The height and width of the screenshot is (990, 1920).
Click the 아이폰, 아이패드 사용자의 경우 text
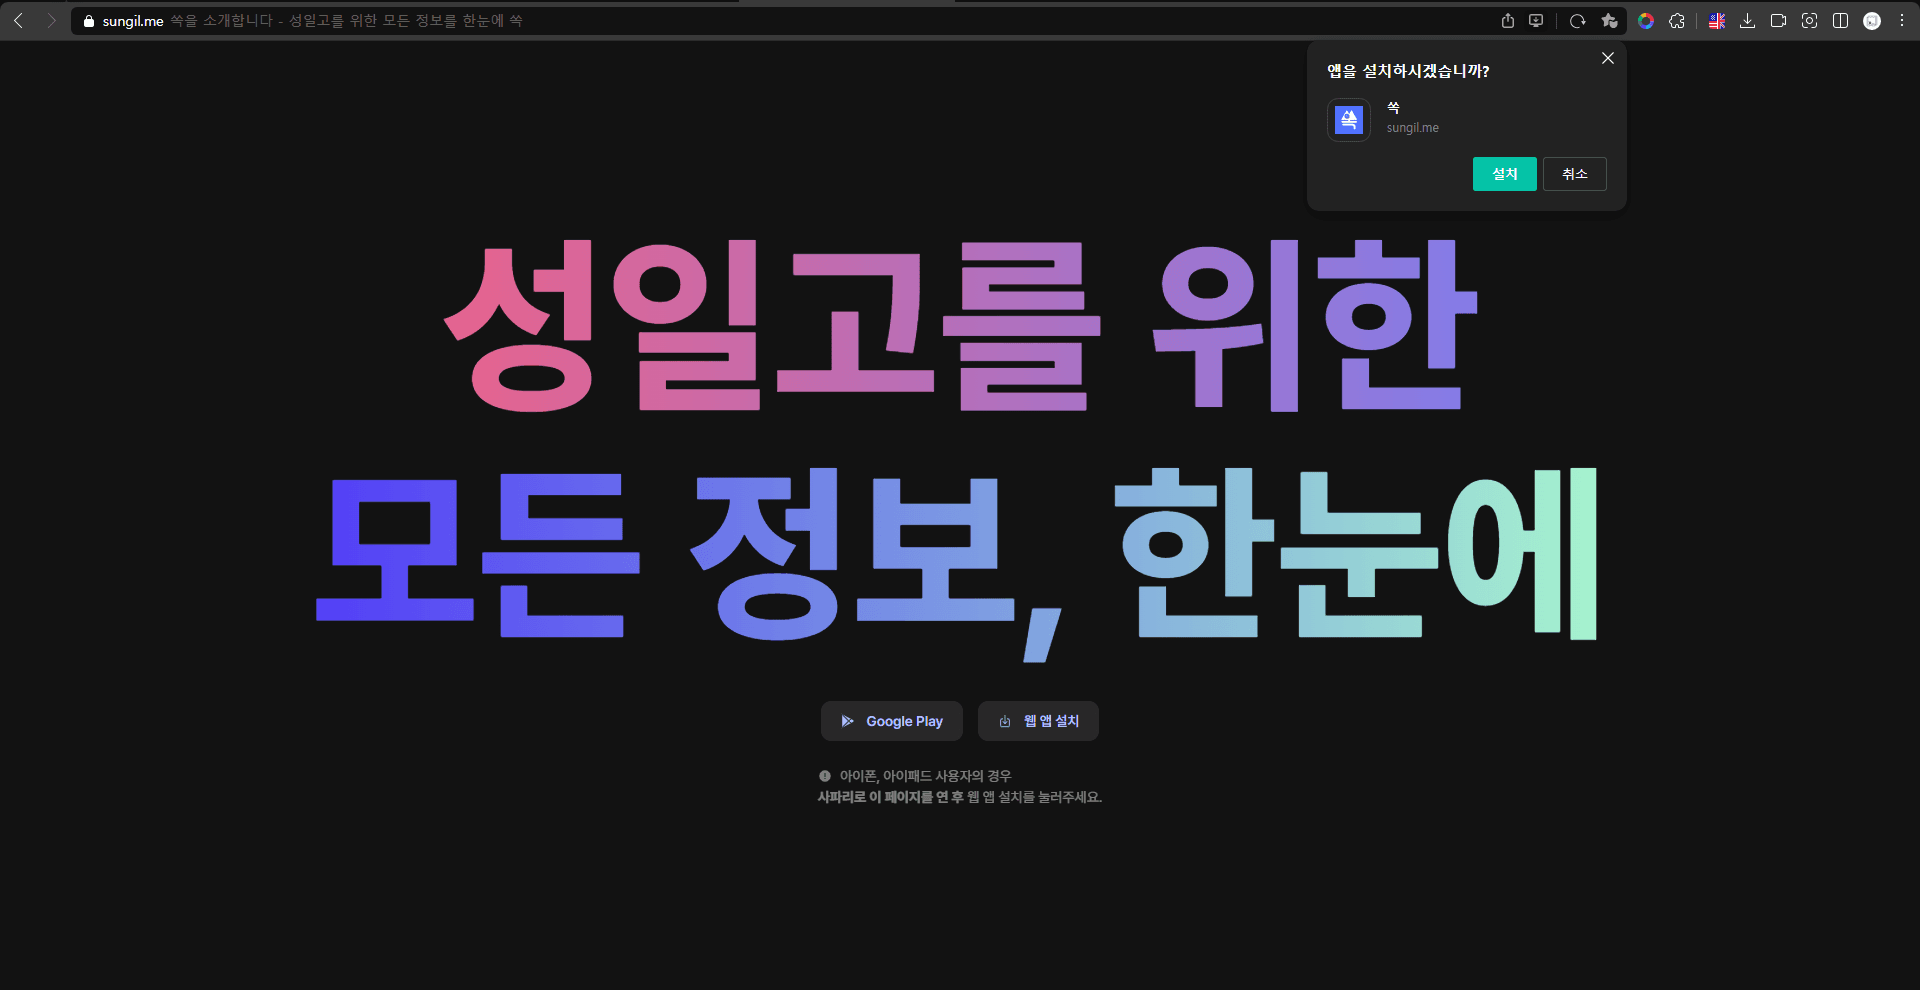pyautogui.click(x=925, y=776)
